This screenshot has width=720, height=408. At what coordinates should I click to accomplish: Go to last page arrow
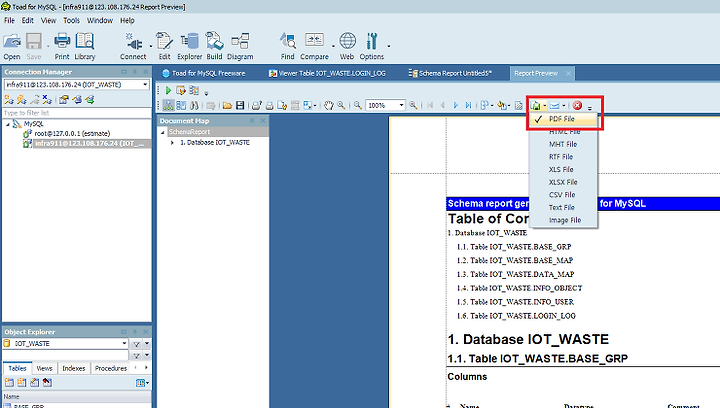coord(468,106)
